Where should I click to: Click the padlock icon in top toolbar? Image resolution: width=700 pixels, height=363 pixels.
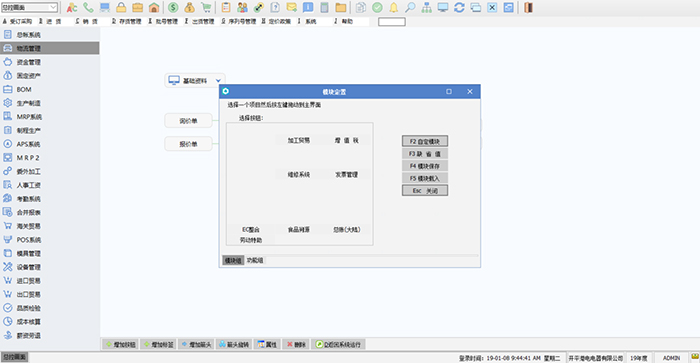(121, 8)
